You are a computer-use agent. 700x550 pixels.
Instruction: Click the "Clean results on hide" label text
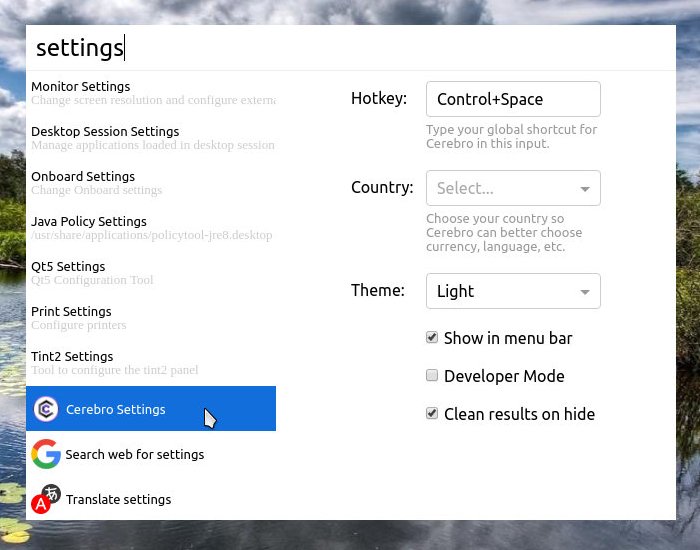click(x=519, y=414)
